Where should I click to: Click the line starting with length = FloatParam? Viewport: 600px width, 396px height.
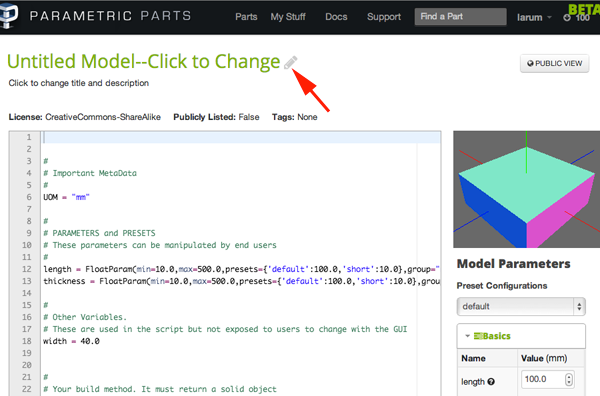point(241,269)
